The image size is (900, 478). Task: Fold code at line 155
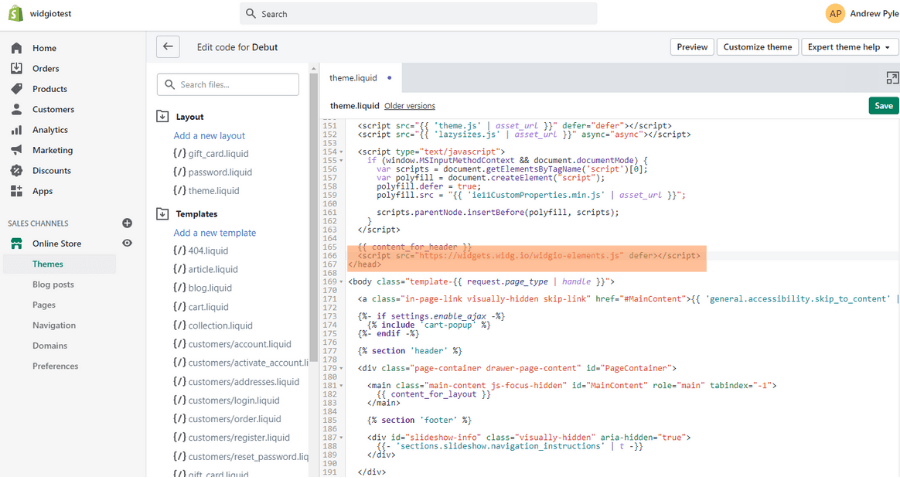[342, 161]
